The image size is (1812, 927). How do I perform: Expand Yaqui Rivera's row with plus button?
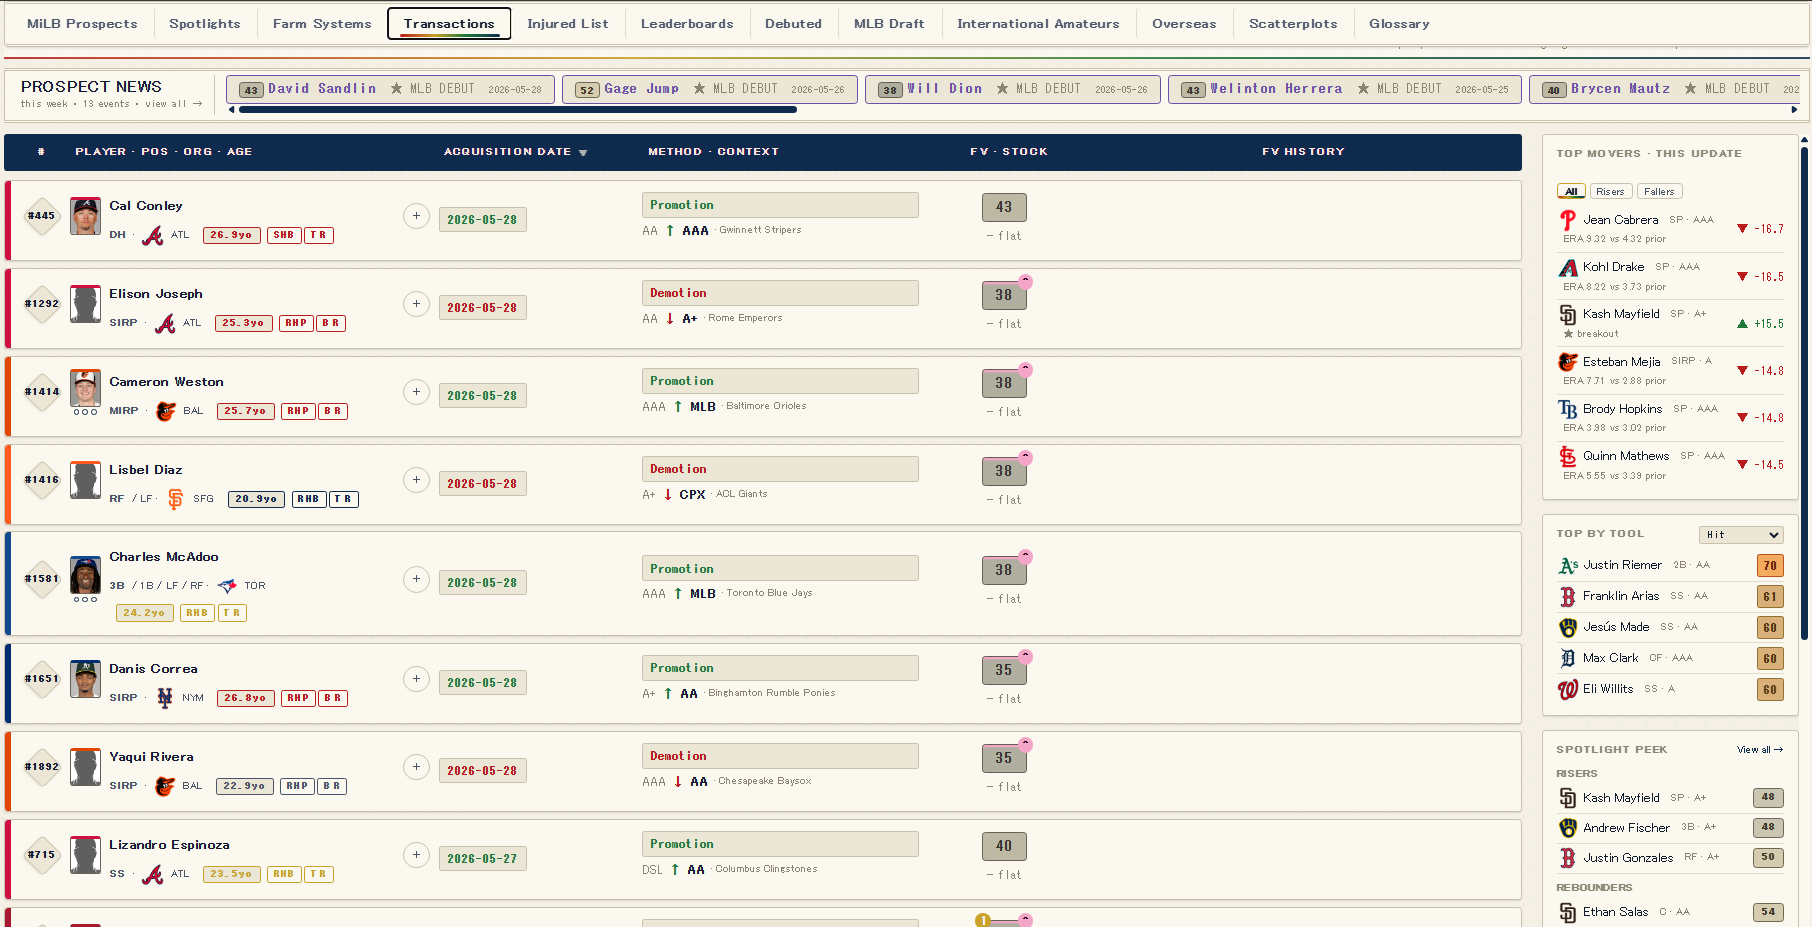[x=417, y=767]
